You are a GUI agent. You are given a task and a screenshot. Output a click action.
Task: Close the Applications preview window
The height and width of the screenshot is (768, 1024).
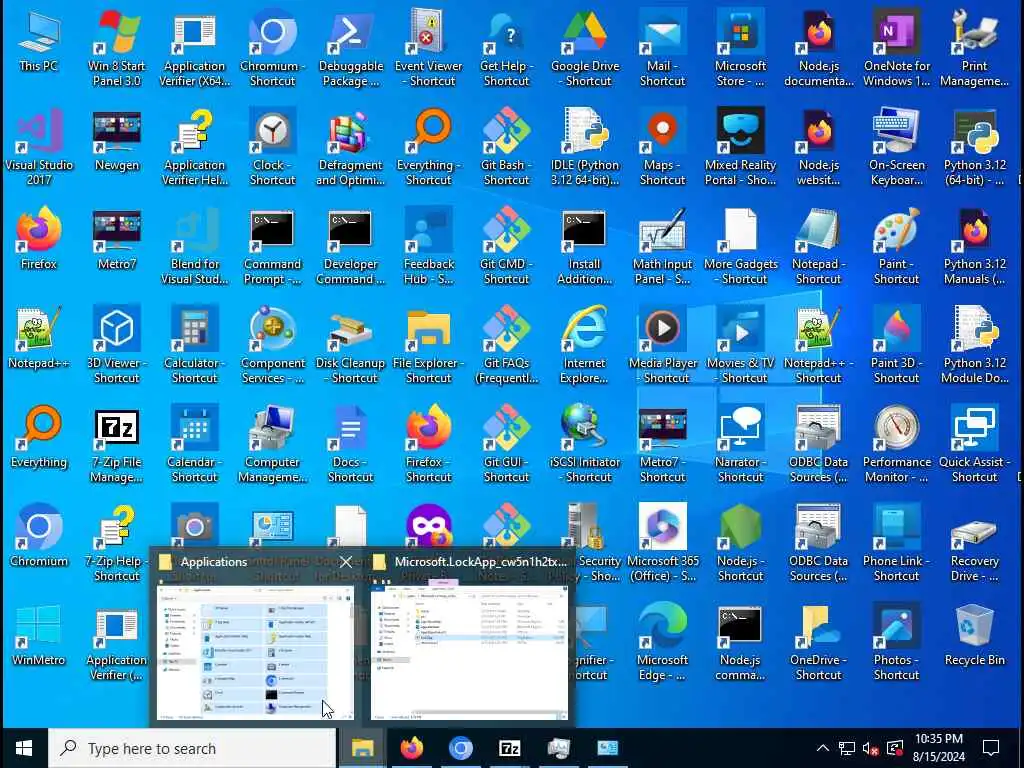coord(345,562)
